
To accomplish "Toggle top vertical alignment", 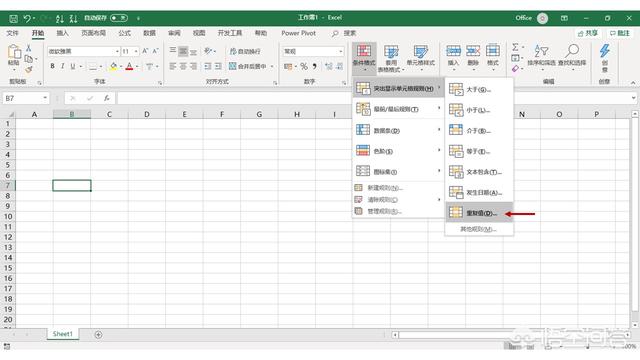I will (x=173, y=51).
